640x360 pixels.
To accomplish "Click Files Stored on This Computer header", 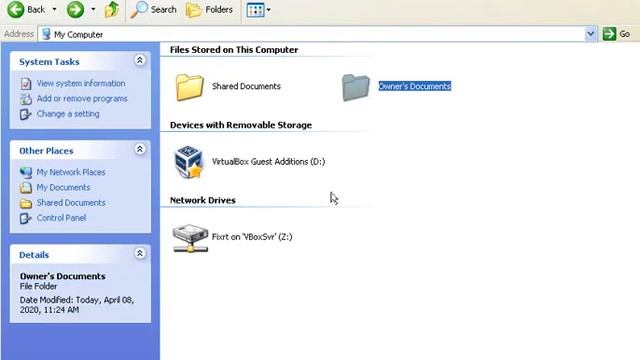I will coord(234,50).
